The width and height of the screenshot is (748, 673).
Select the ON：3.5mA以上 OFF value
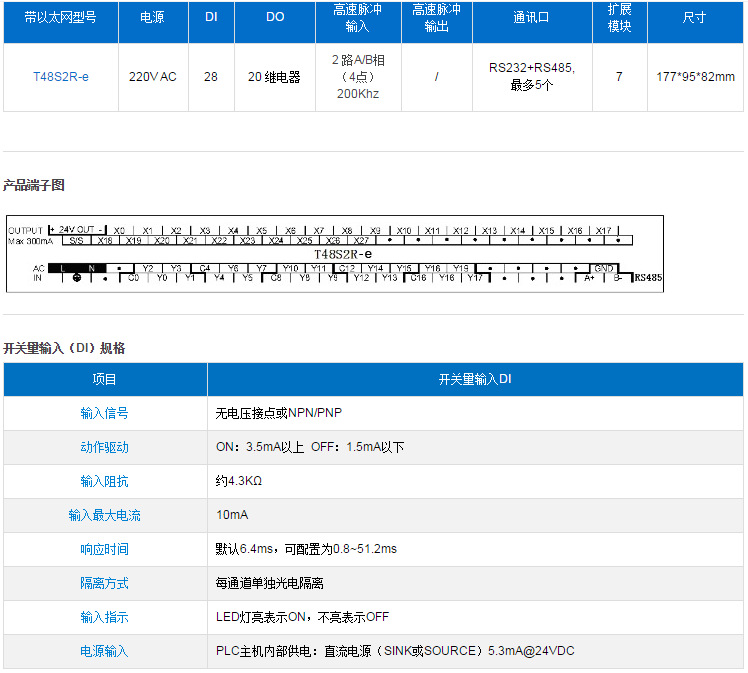(x=310, y=447)
